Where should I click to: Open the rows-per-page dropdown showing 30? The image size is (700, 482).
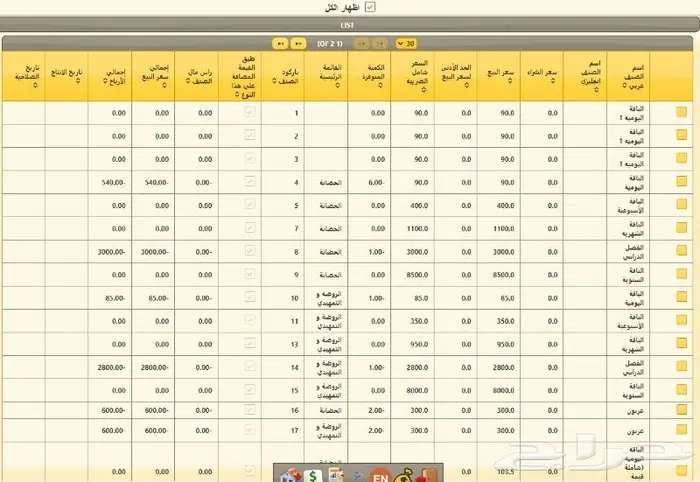[406, 43]
